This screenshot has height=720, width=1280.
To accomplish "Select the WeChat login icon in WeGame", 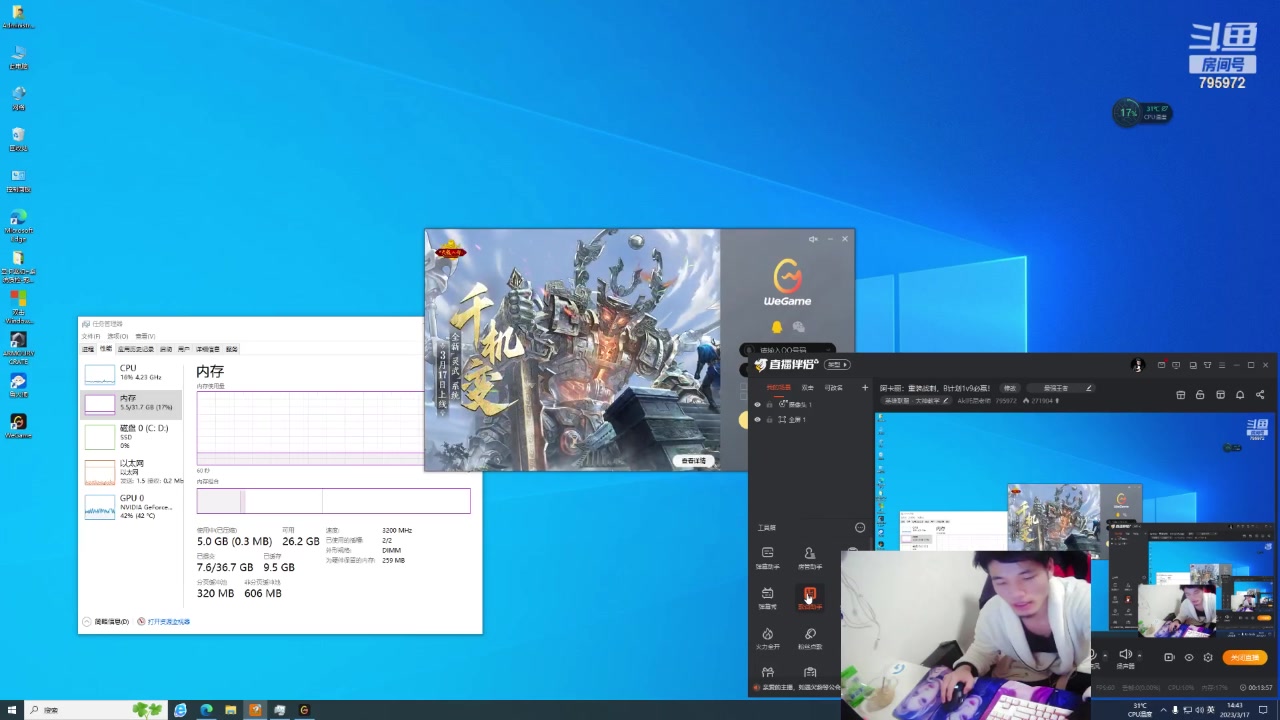I will pos(798,327).
